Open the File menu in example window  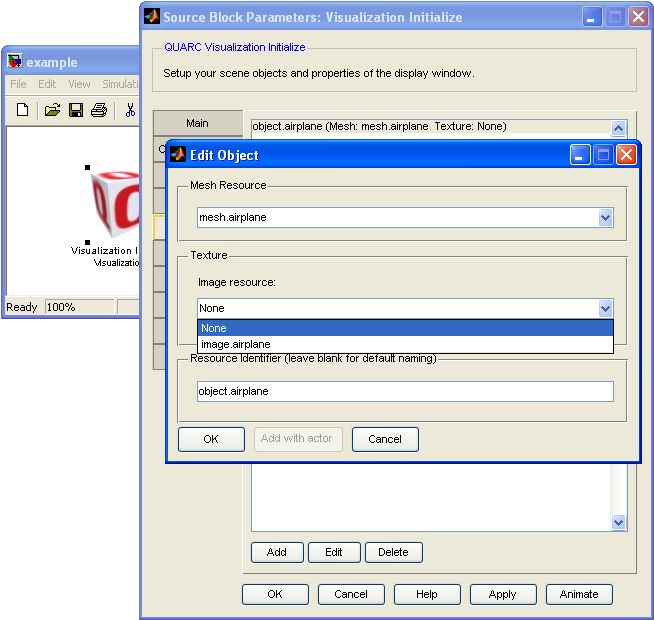(18, 84)
